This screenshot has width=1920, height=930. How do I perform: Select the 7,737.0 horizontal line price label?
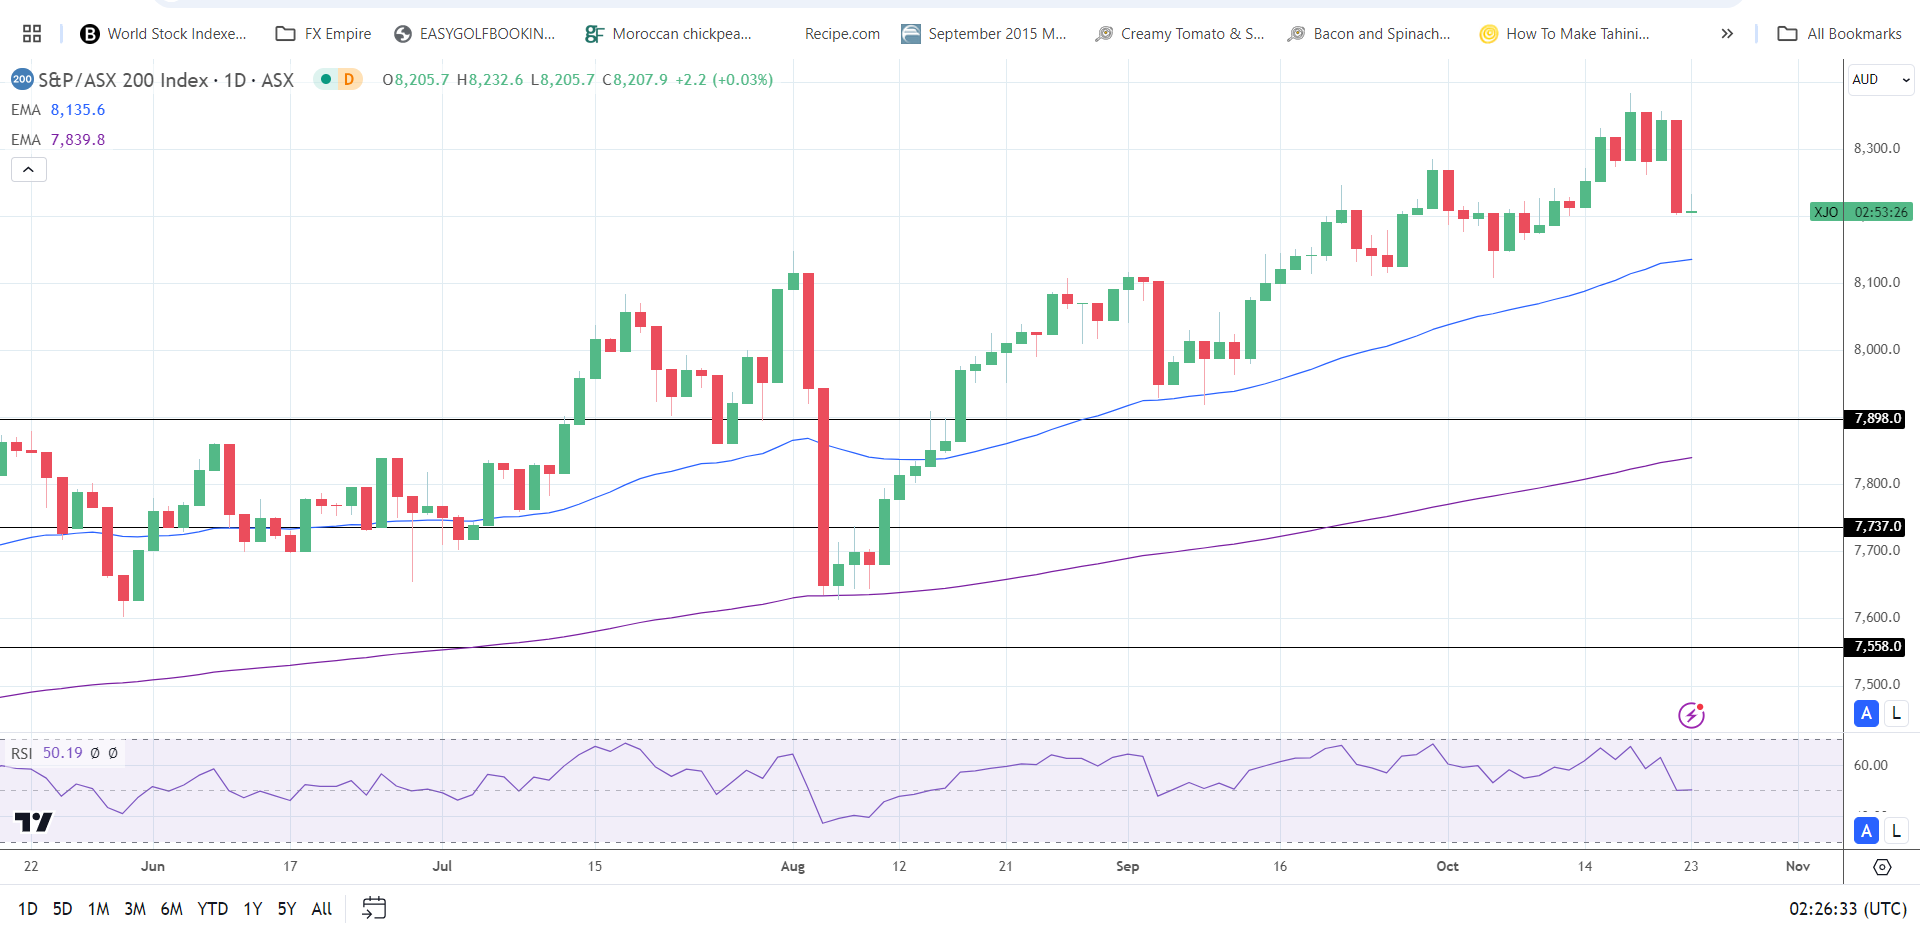click(x=1874, y=527)
